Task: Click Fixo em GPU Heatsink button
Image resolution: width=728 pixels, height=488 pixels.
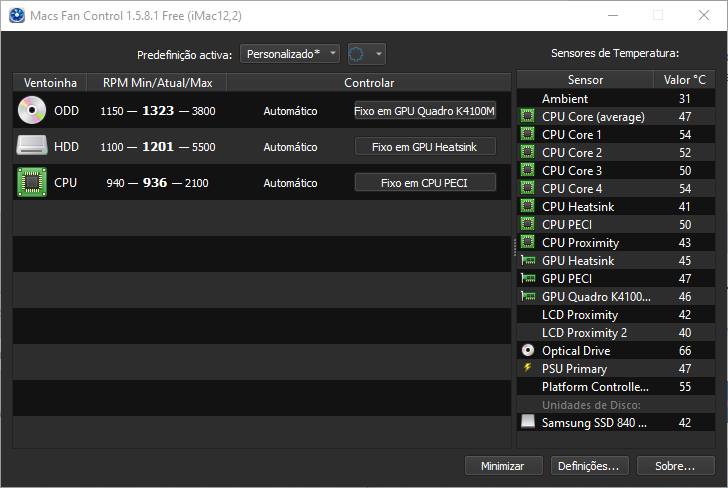Action: coord(425,147)
